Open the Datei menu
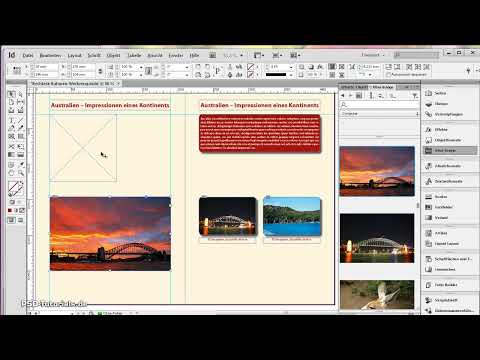The height and width of the screenshot is (360, 480). (28, 55)
